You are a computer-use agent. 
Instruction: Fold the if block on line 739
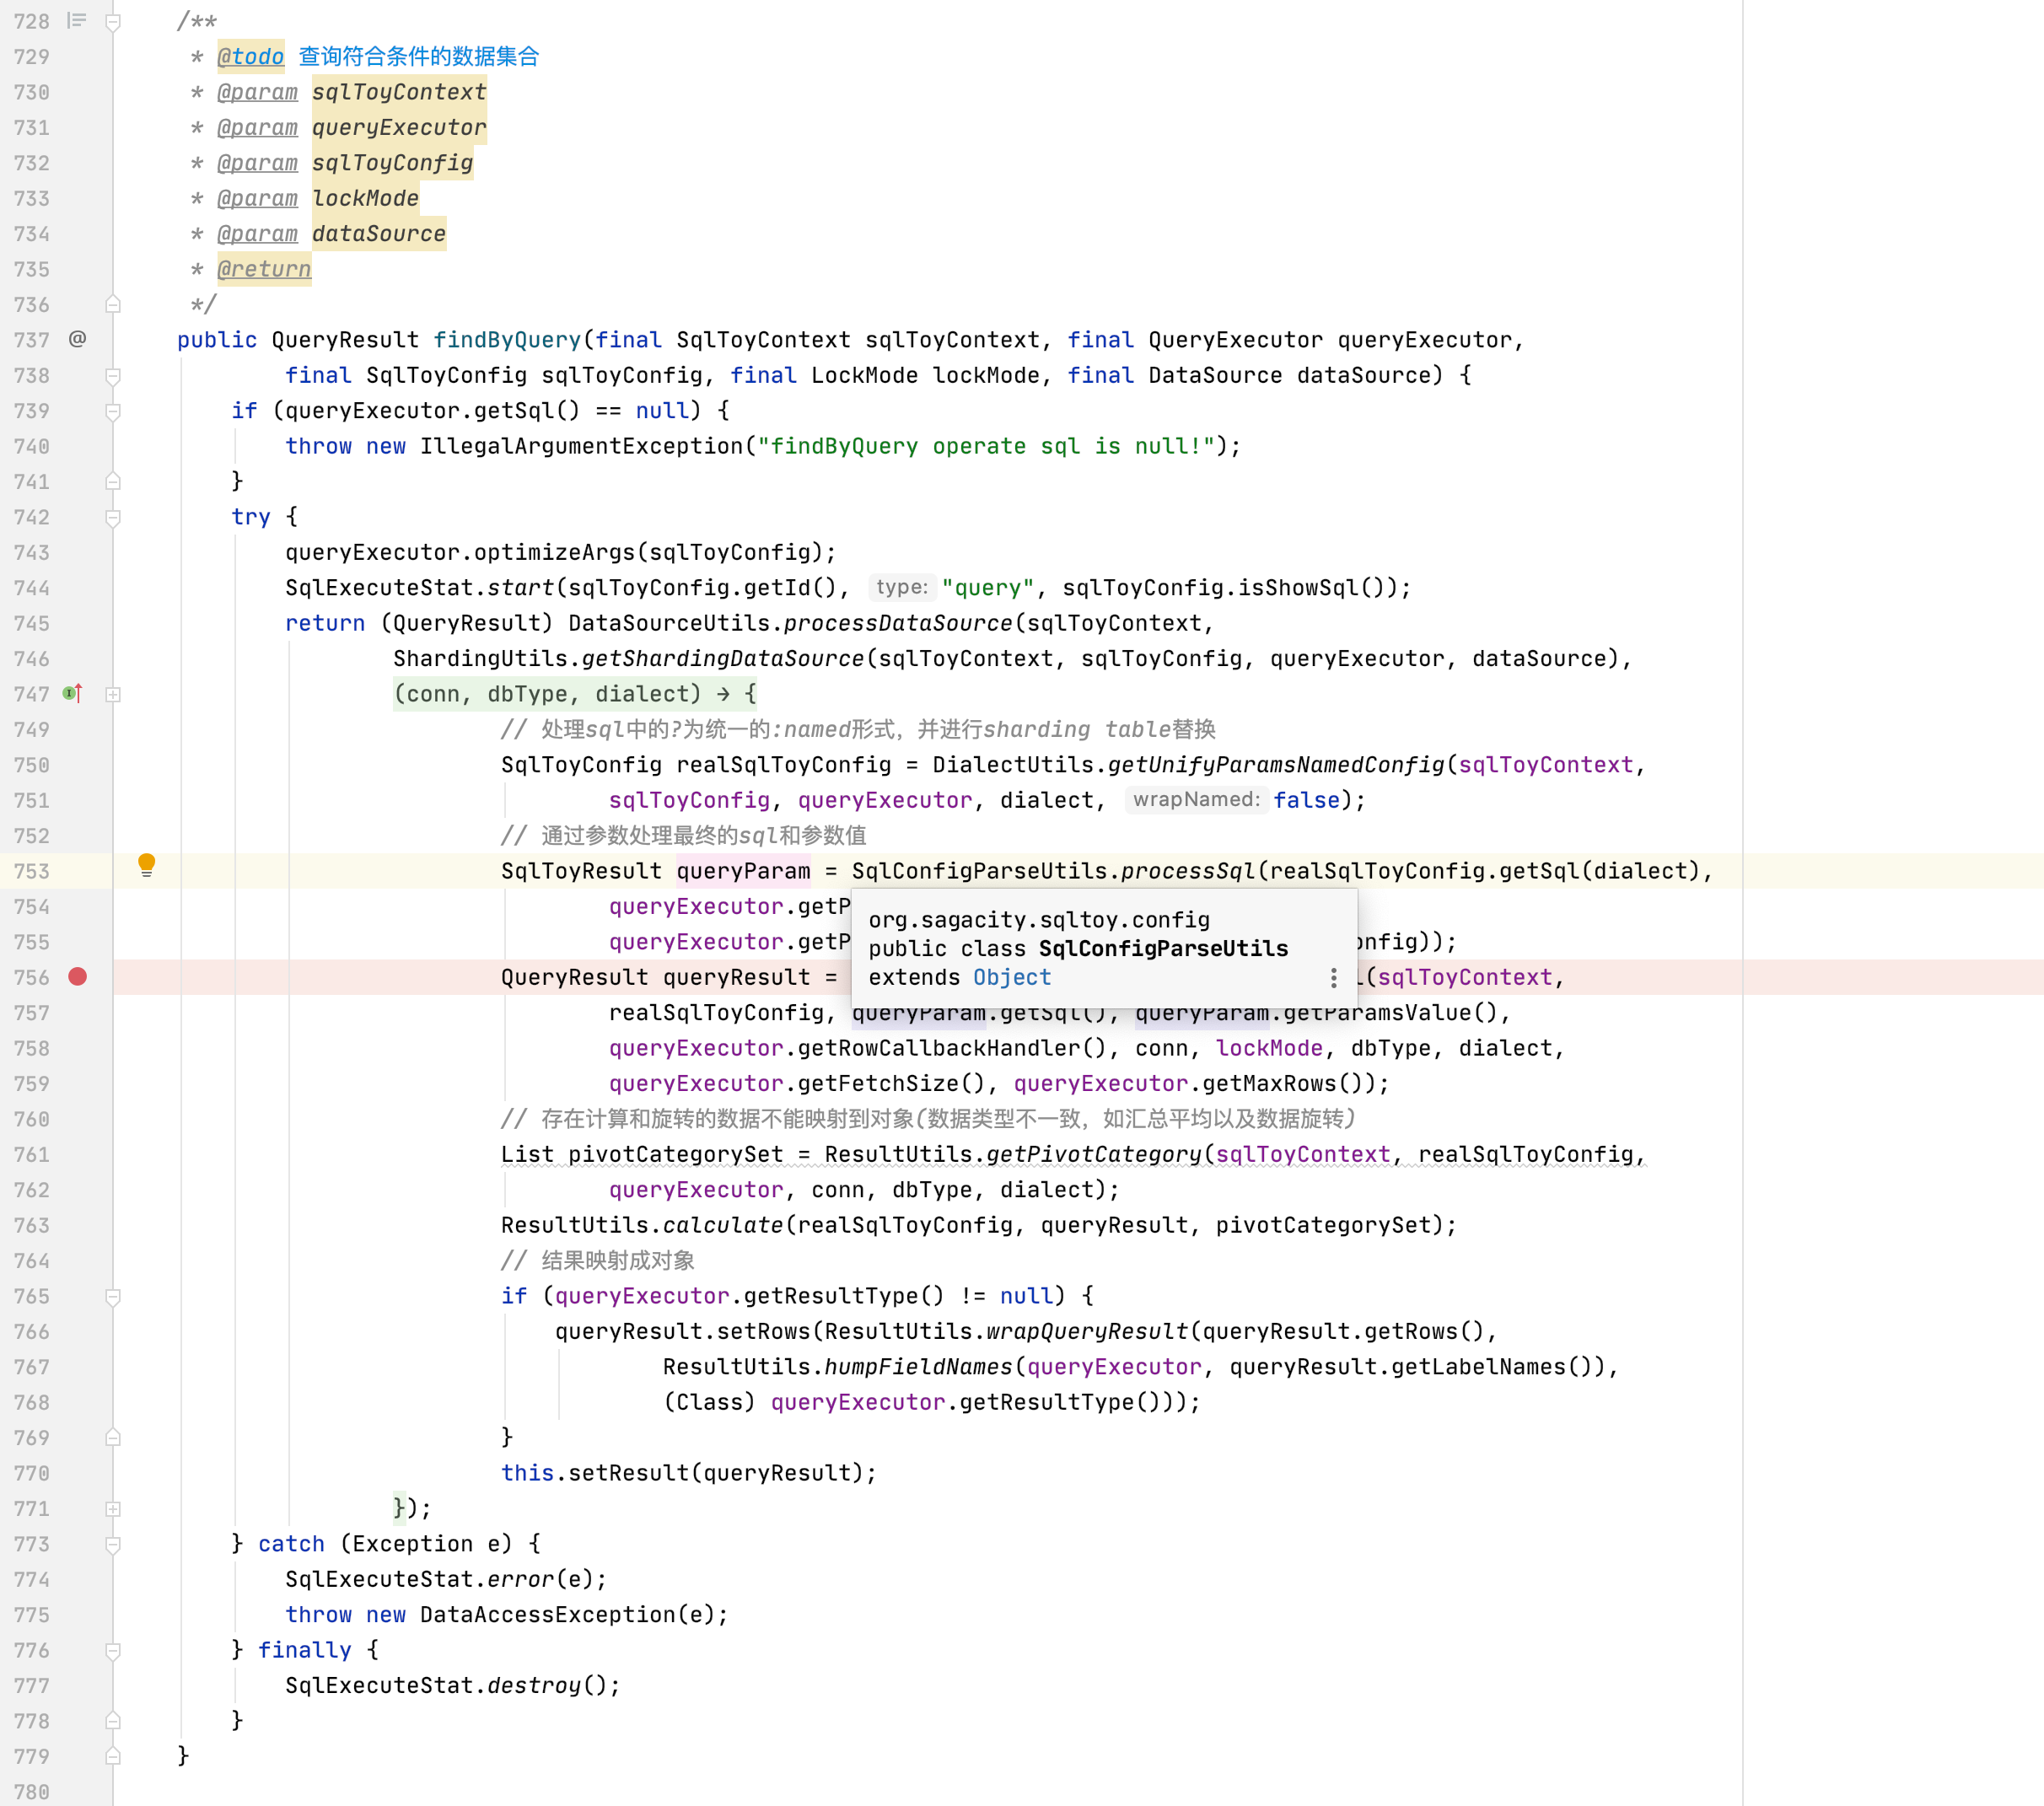tap(113, 411)
